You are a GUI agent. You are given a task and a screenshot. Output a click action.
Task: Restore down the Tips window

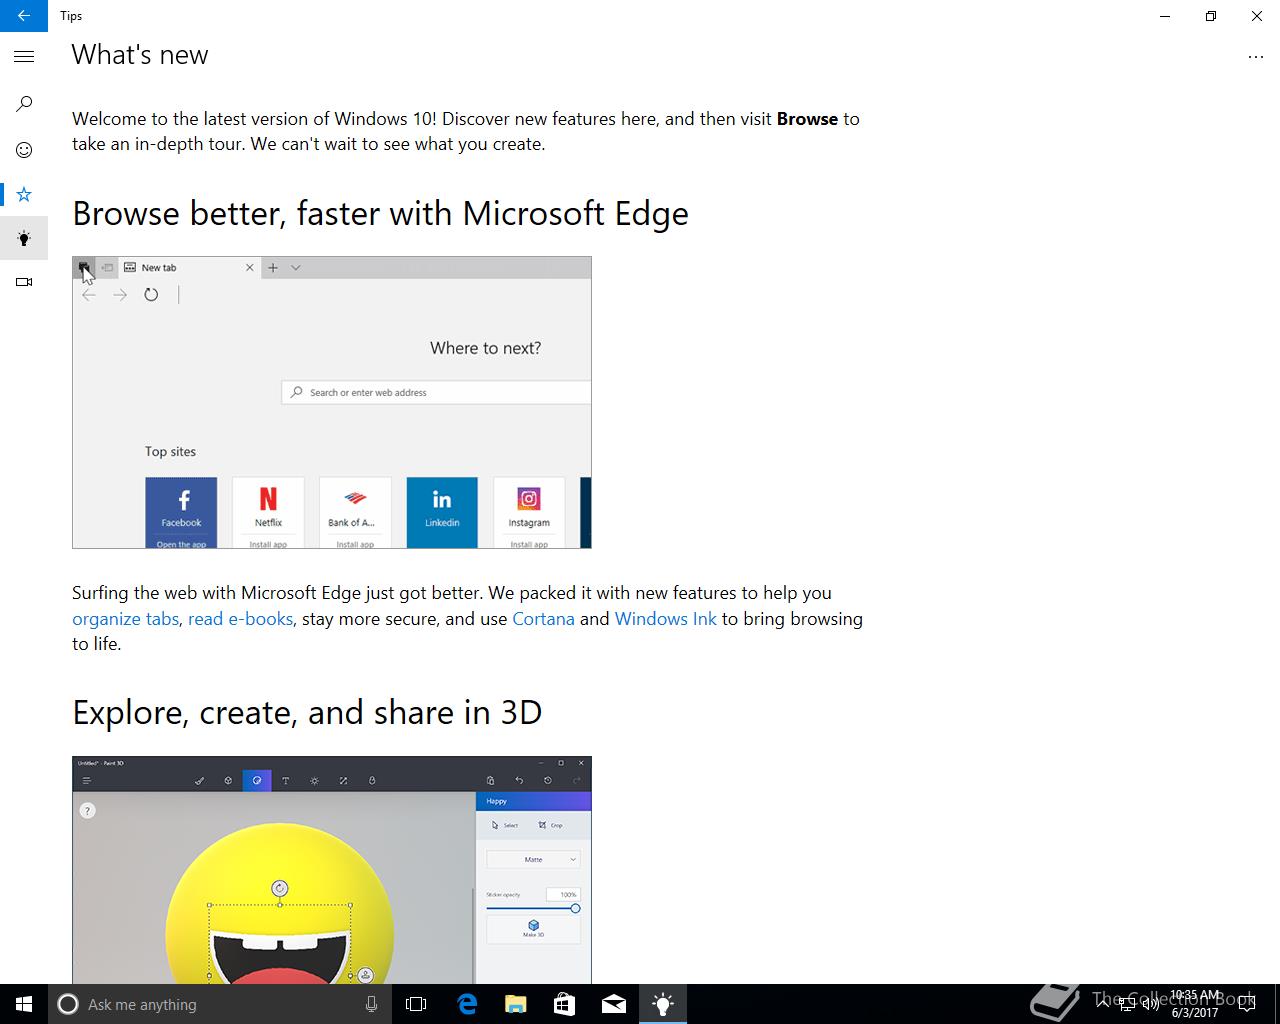click(1210, 16)
